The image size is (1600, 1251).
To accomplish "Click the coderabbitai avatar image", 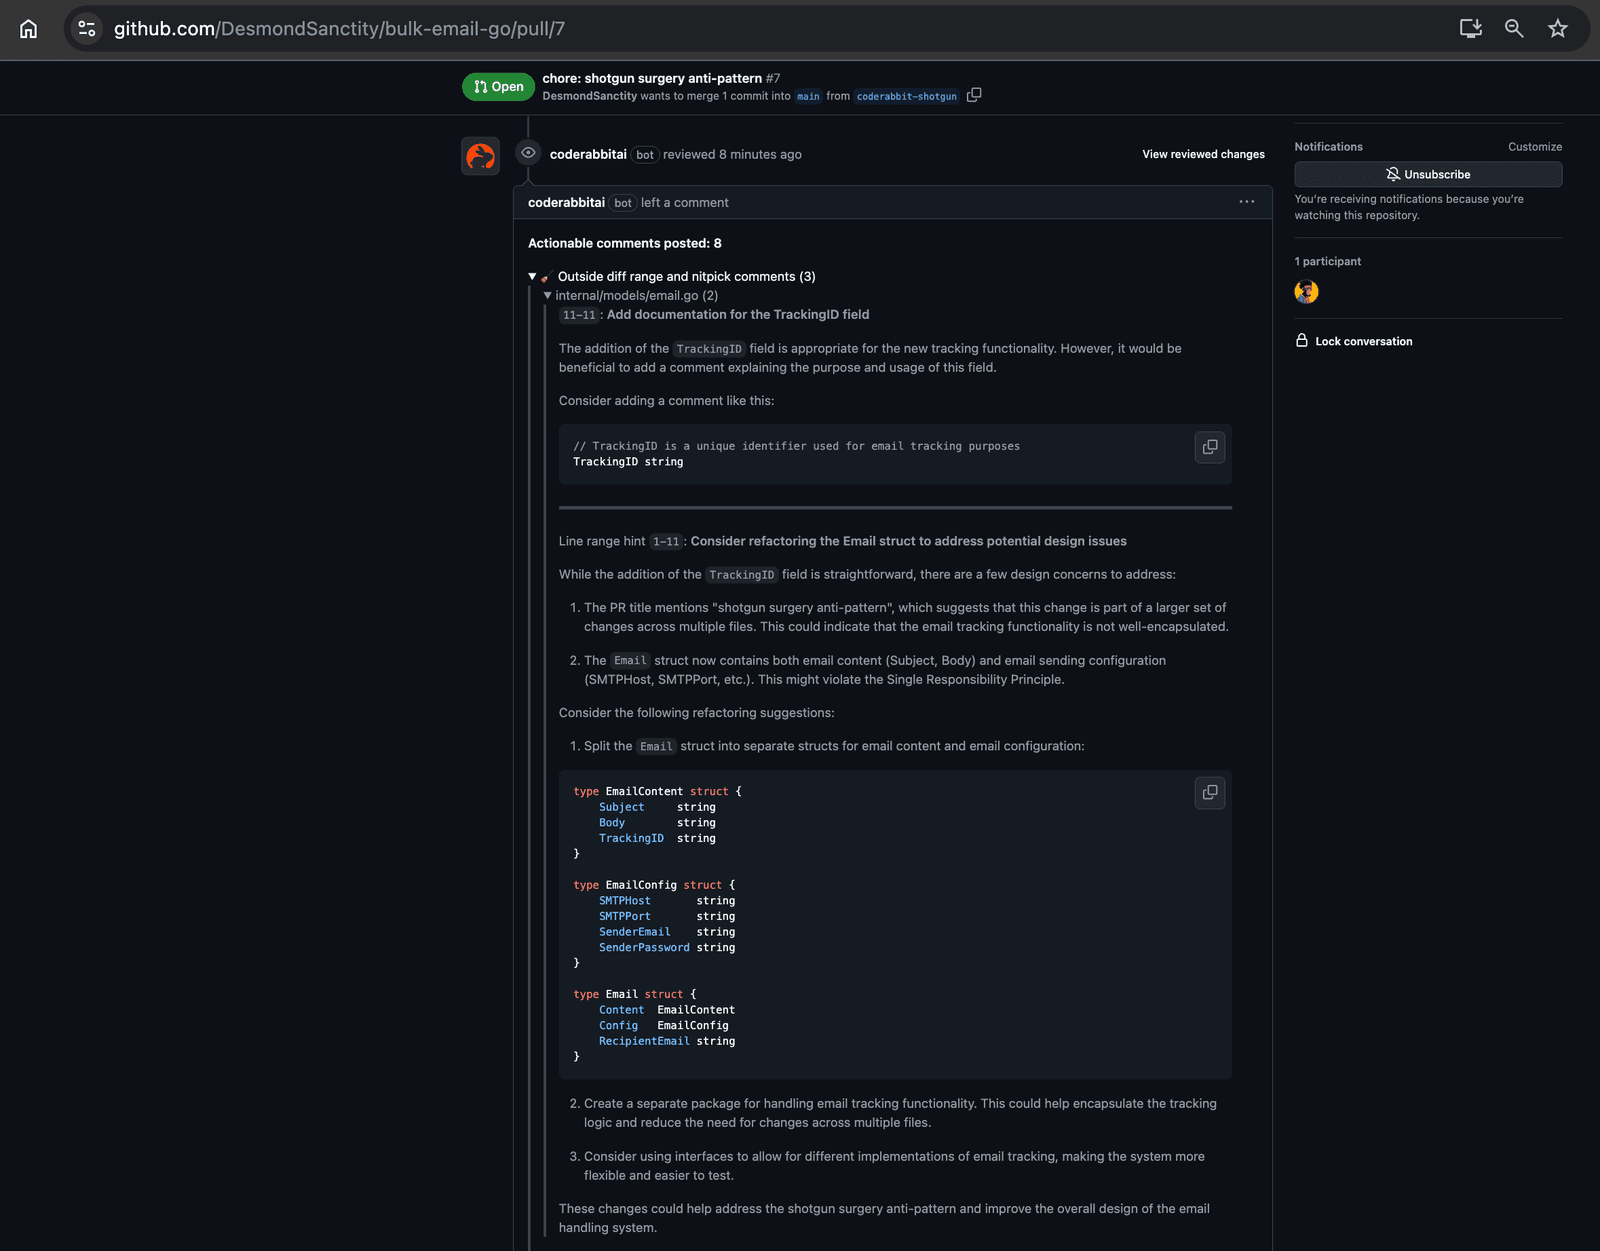I will coord(480,156).
